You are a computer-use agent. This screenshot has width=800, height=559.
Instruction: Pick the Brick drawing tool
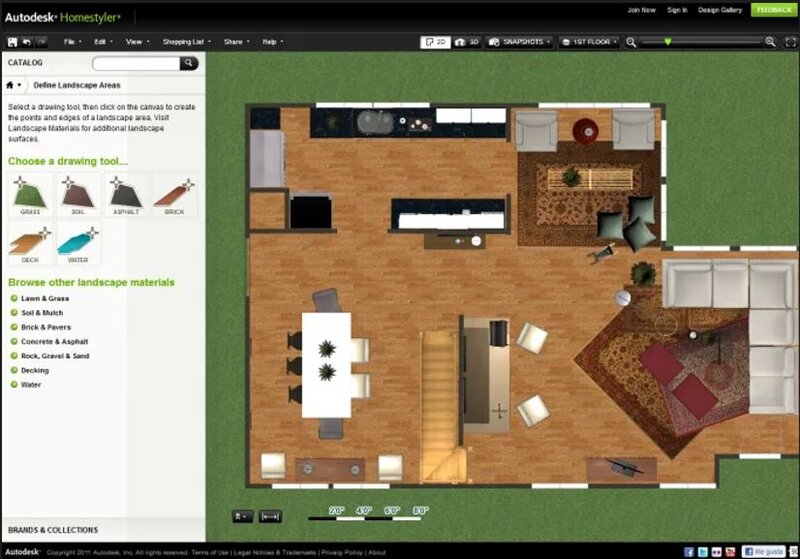(174, 194)
